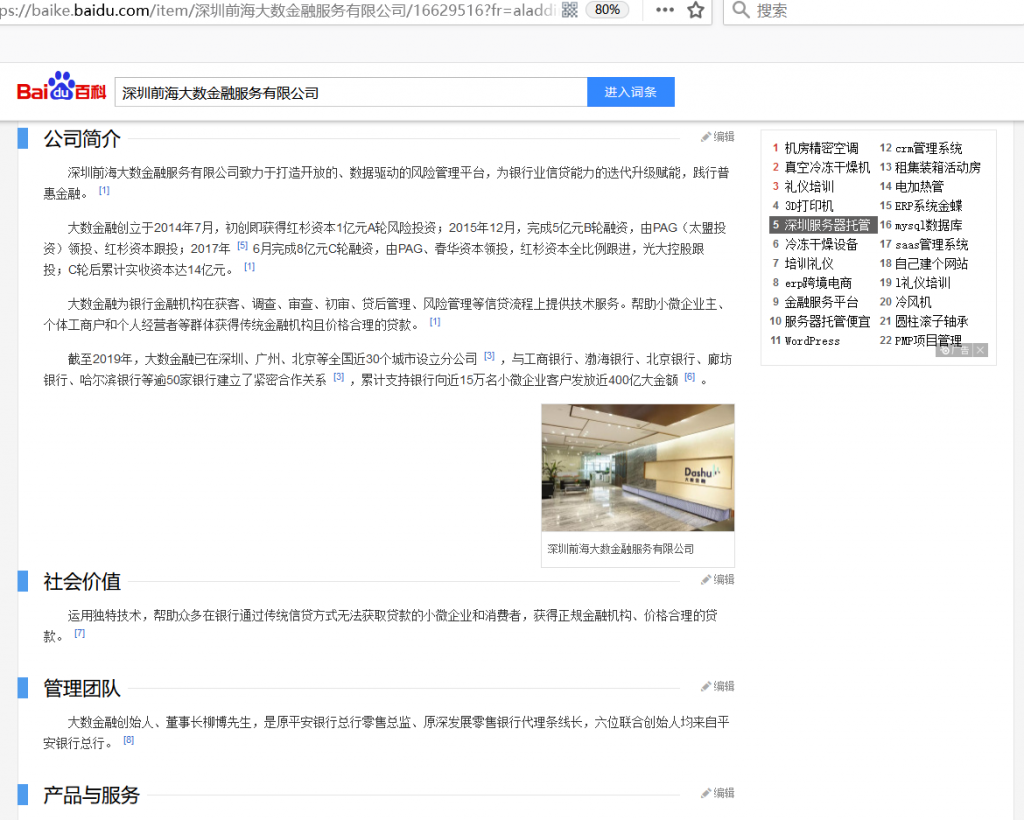Close the sidebar advertisement
Image resolution: width=1024 pixels, height=820 pixels.
point(980,350)
